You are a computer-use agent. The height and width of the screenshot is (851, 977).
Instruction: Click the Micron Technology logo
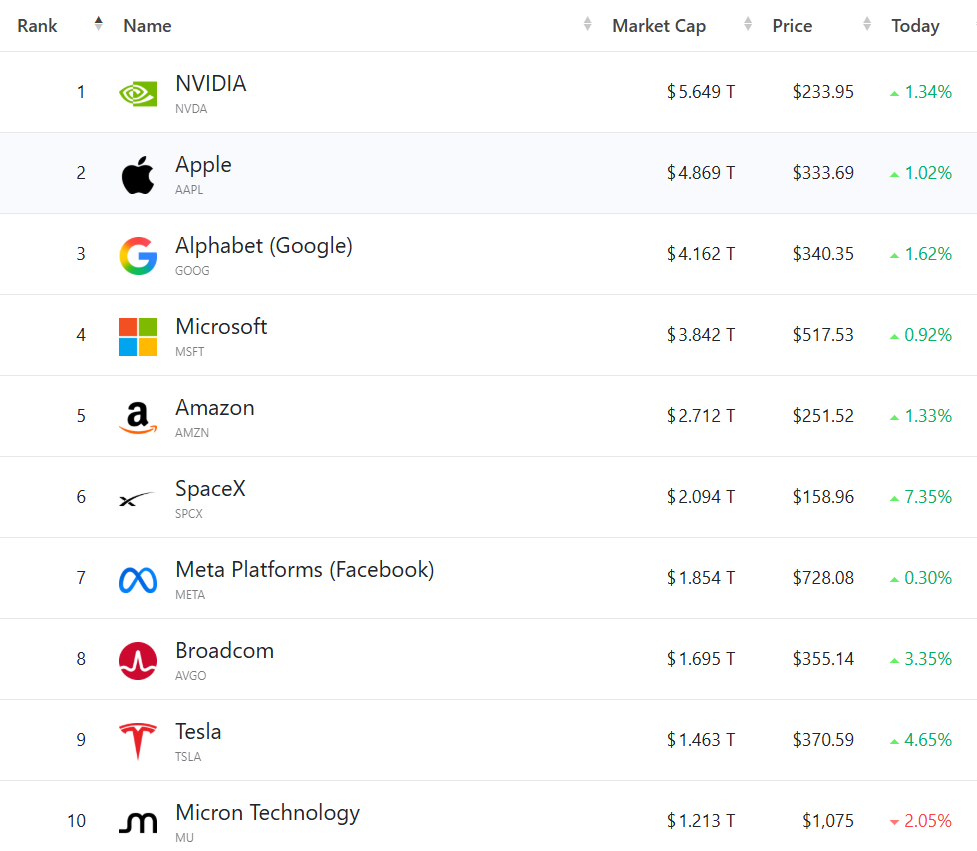point(138,822)
